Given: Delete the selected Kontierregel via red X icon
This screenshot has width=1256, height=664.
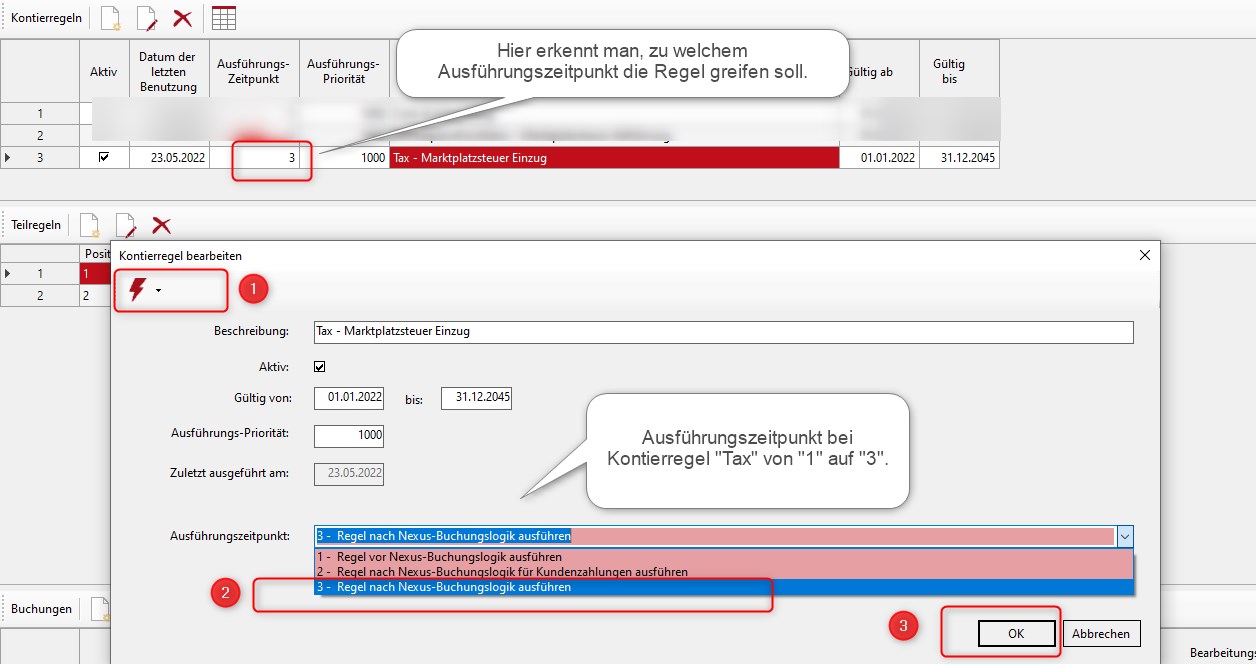Looking at the screenshot, I should (183, 17).
